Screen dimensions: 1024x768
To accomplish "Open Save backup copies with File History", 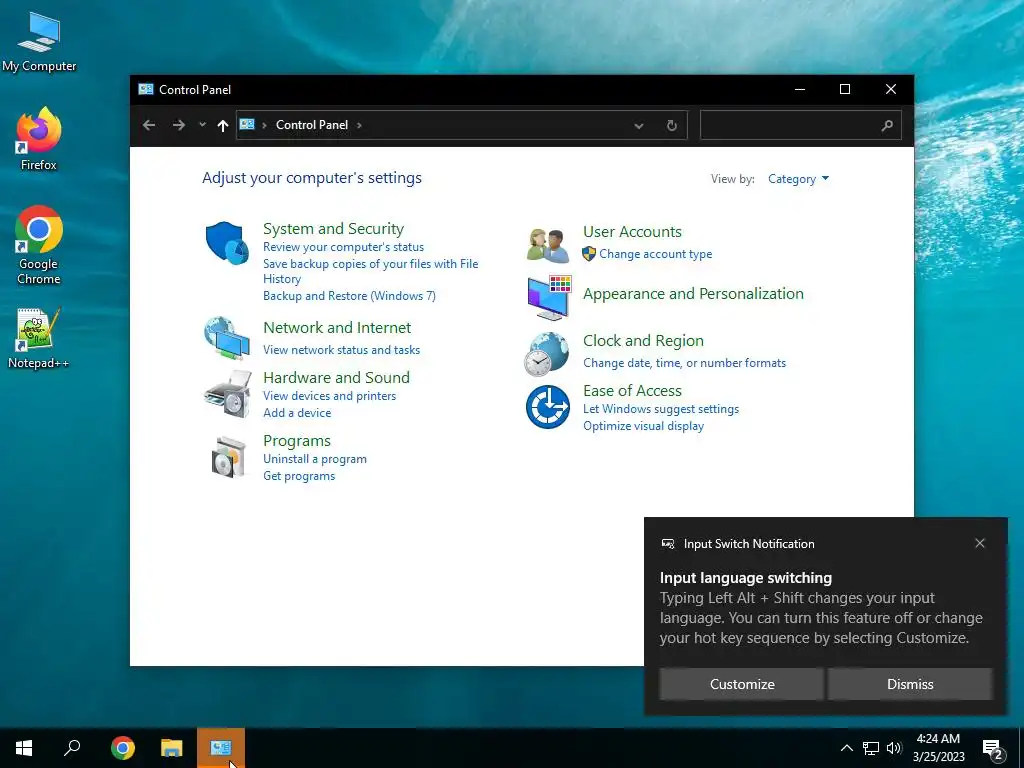I will click(370, 271).
